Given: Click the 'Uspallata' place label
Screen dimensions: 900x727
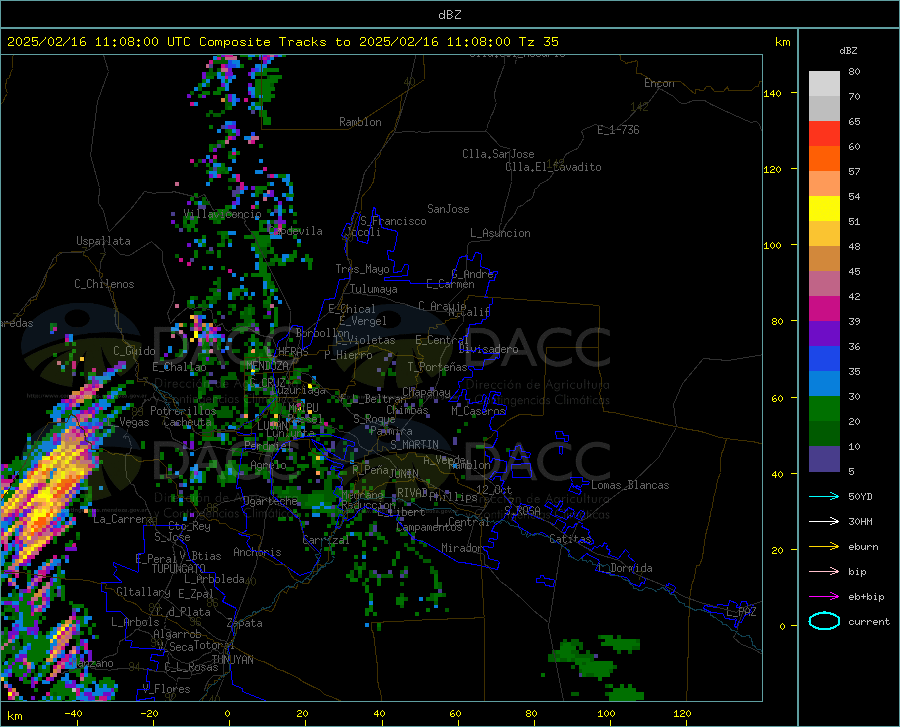Looking at the screenshot, I should click(x=103, y=241).
